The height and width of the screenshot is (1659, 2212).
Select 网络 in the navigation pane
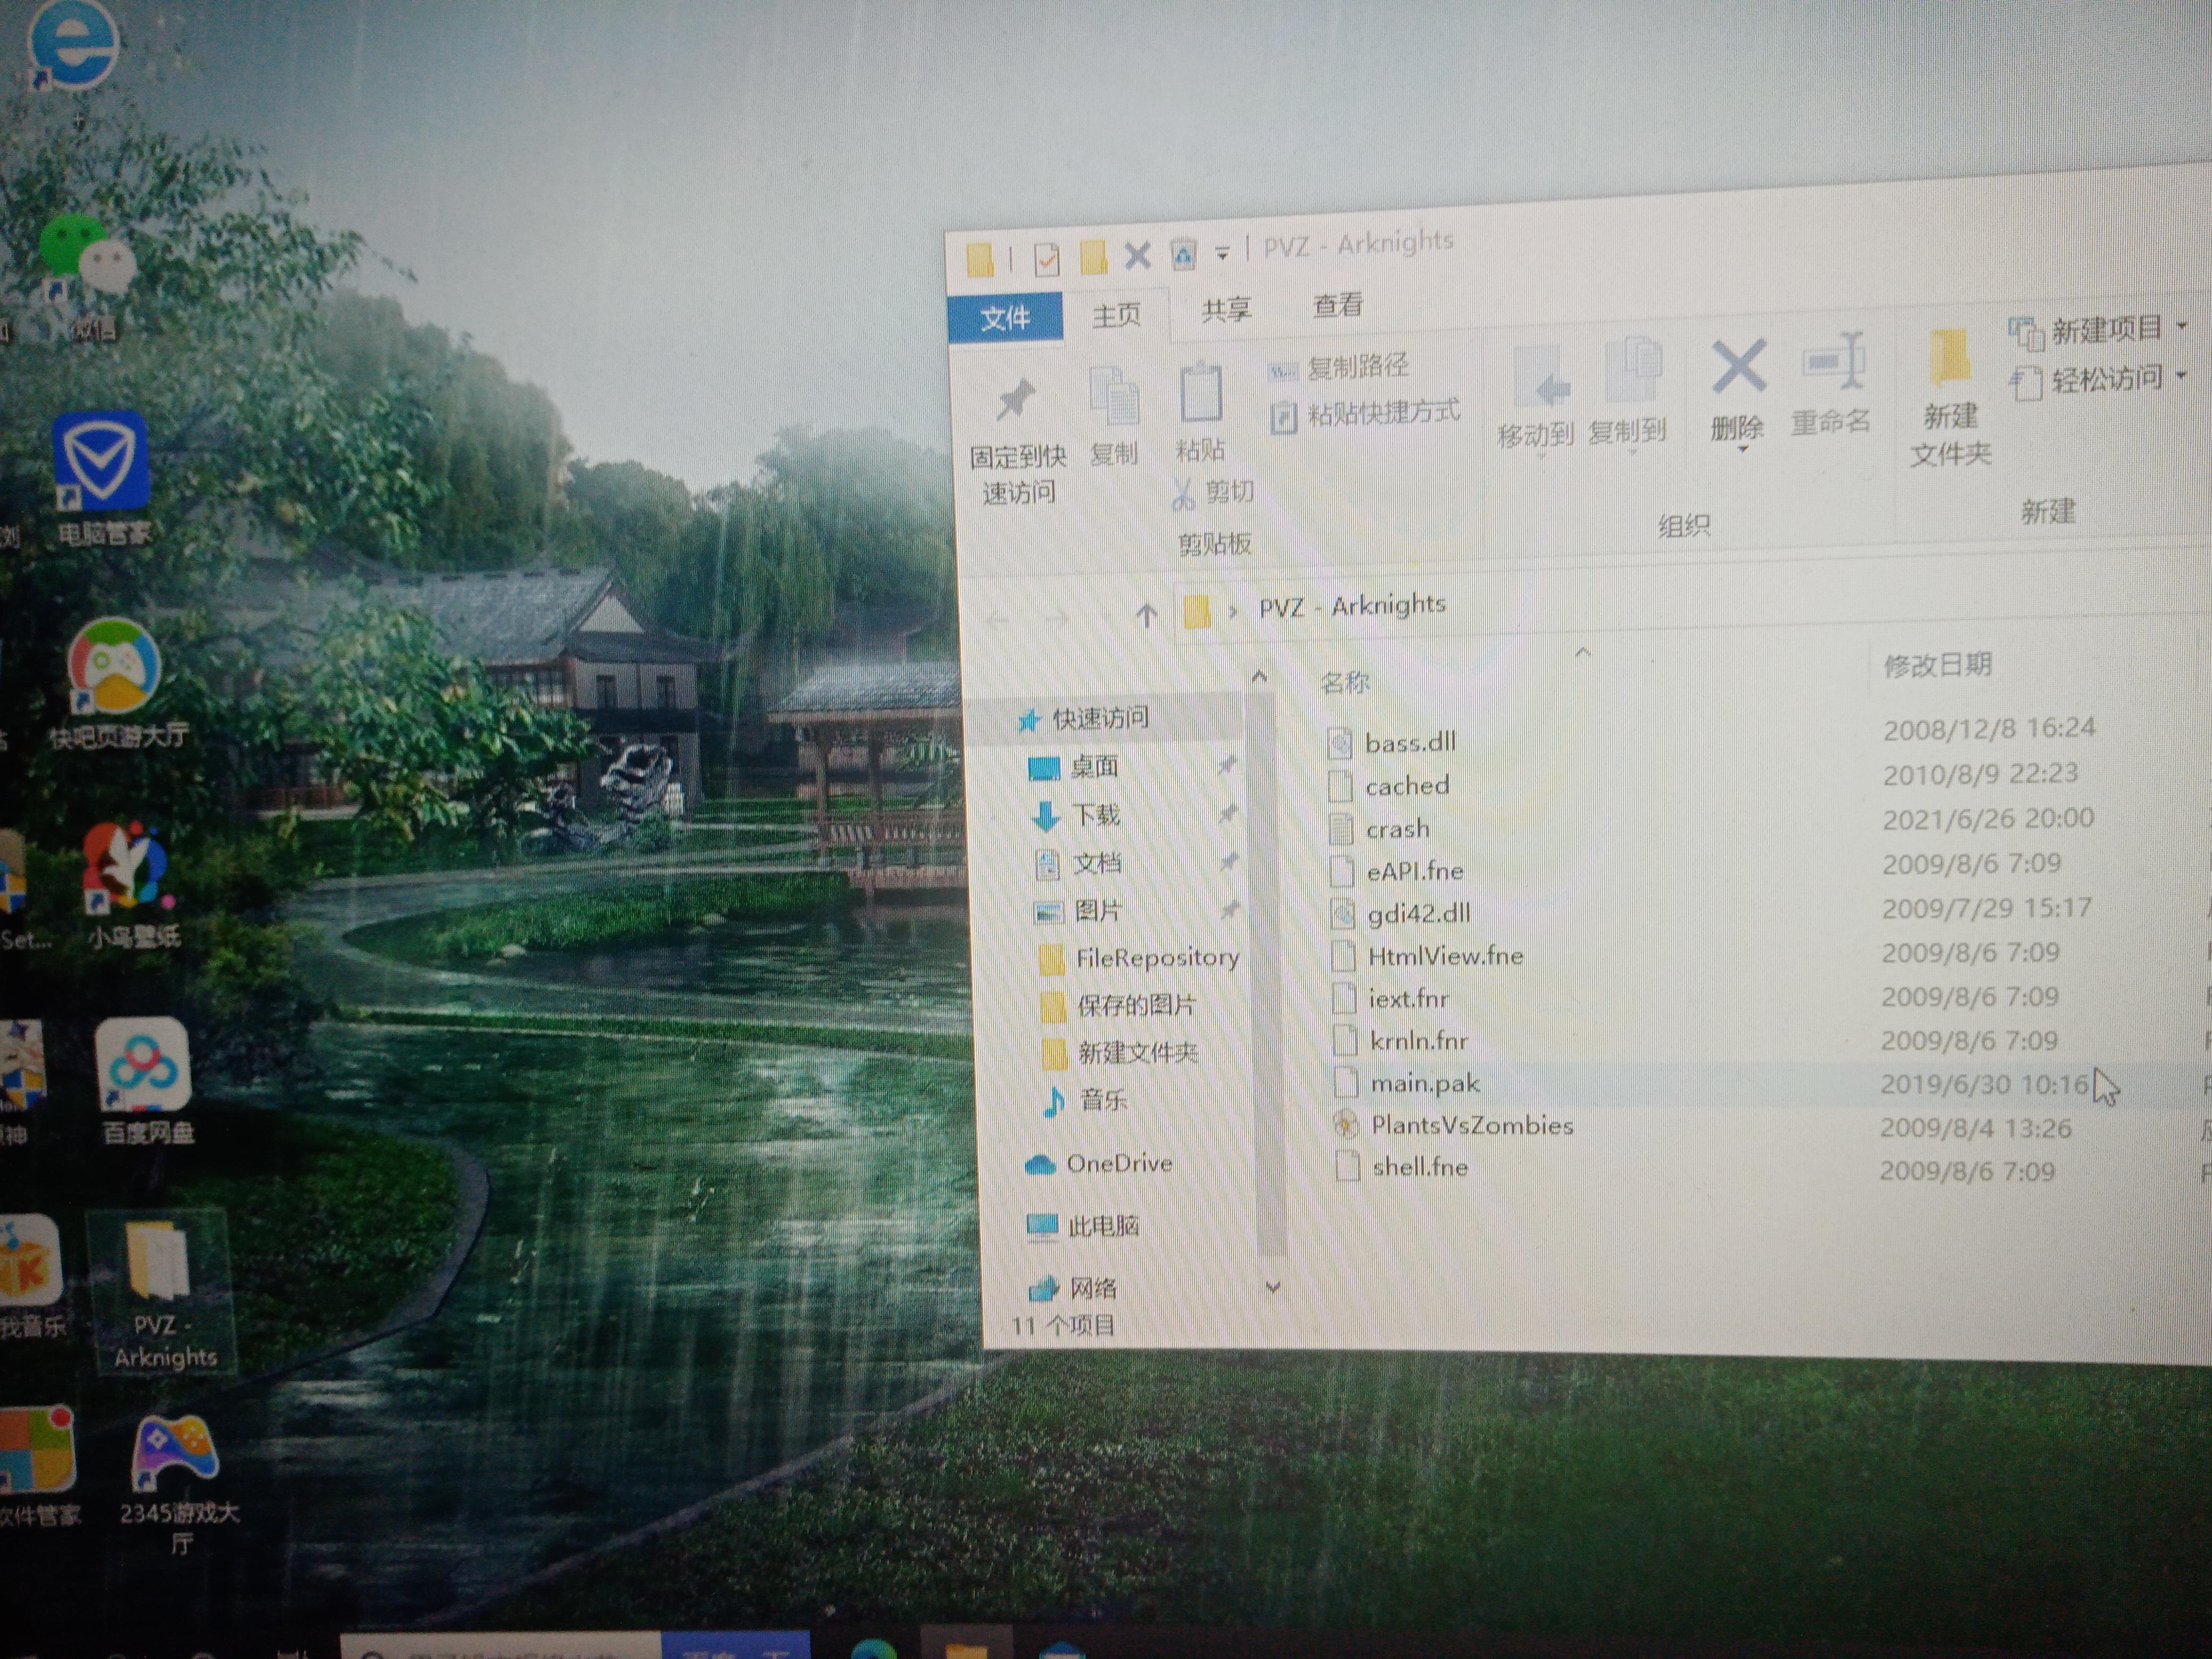click(x=1072, y=1288)
